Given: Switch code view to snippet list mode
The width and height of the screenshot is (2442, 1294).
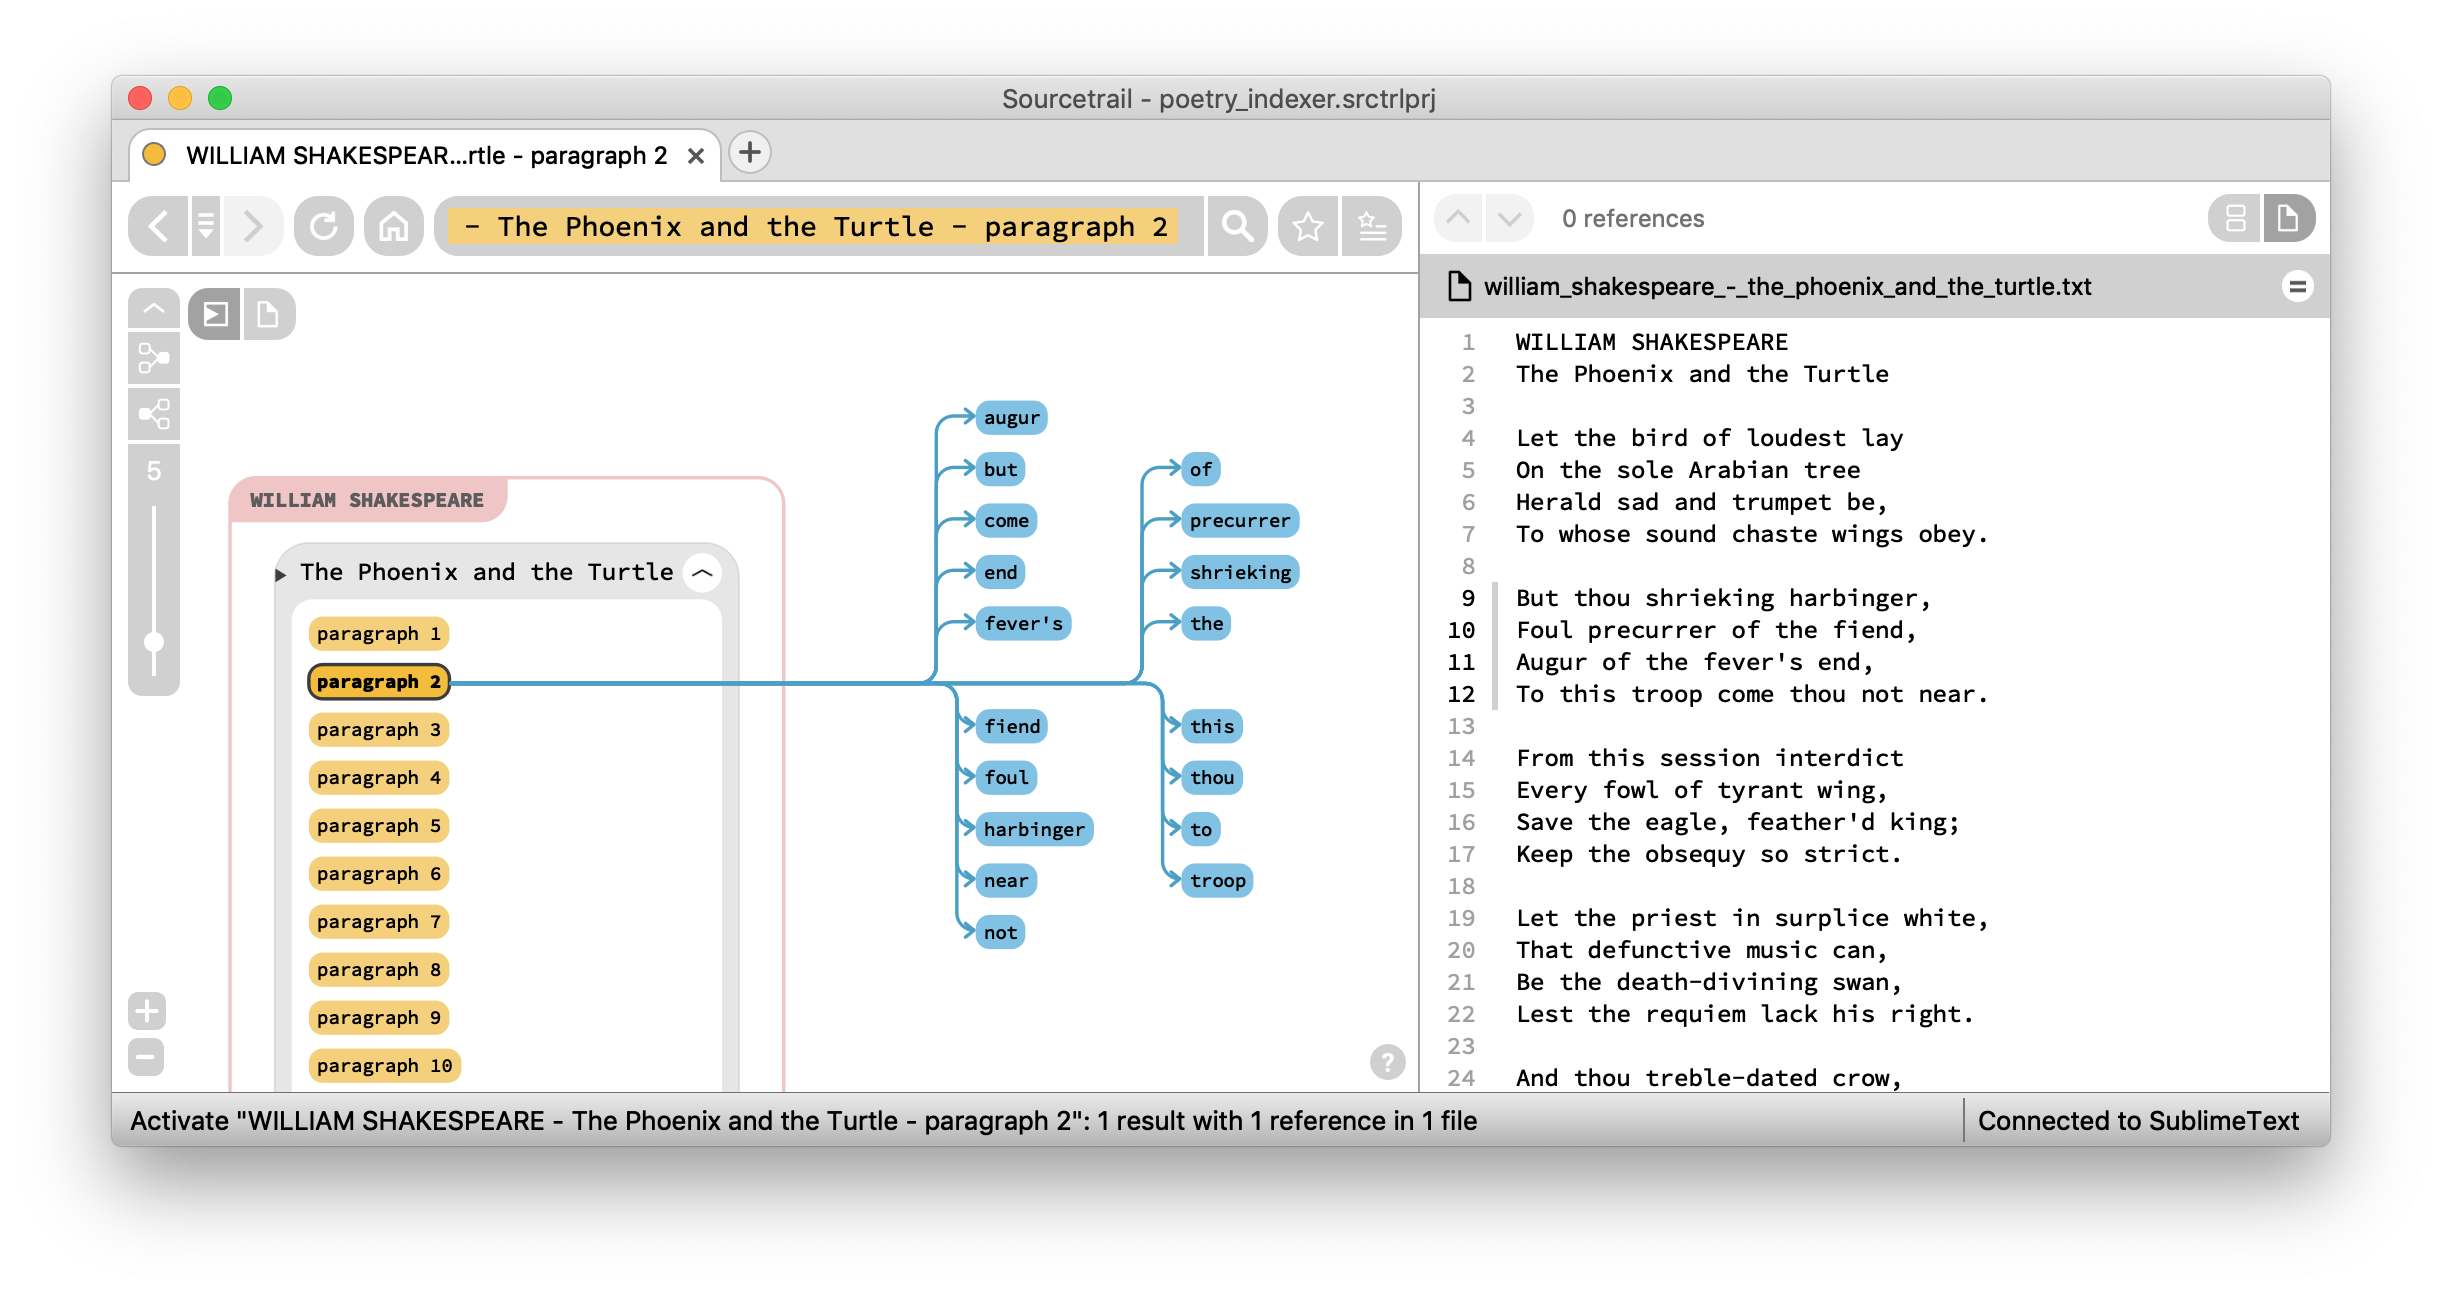Looking at the screenshot, I should point(2236,218).
